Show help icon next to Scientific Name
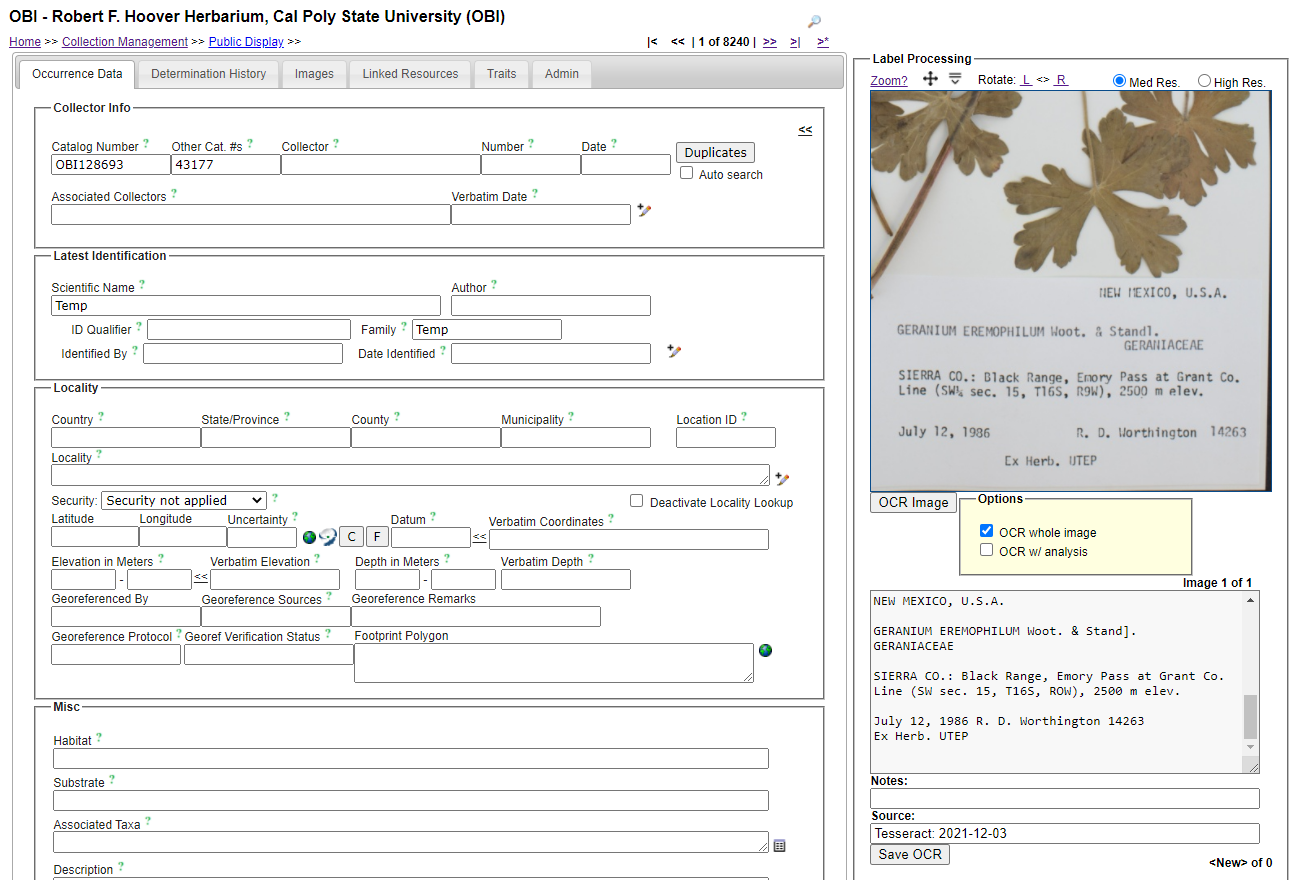 click(142, 285)
